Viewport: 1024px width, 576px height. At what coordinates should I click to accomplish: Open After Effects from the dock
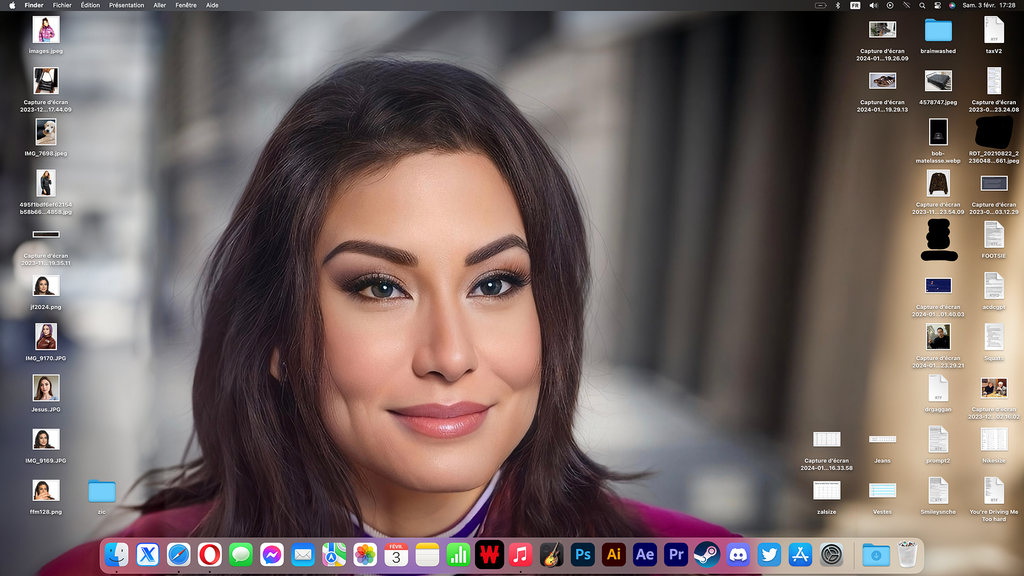645,554
